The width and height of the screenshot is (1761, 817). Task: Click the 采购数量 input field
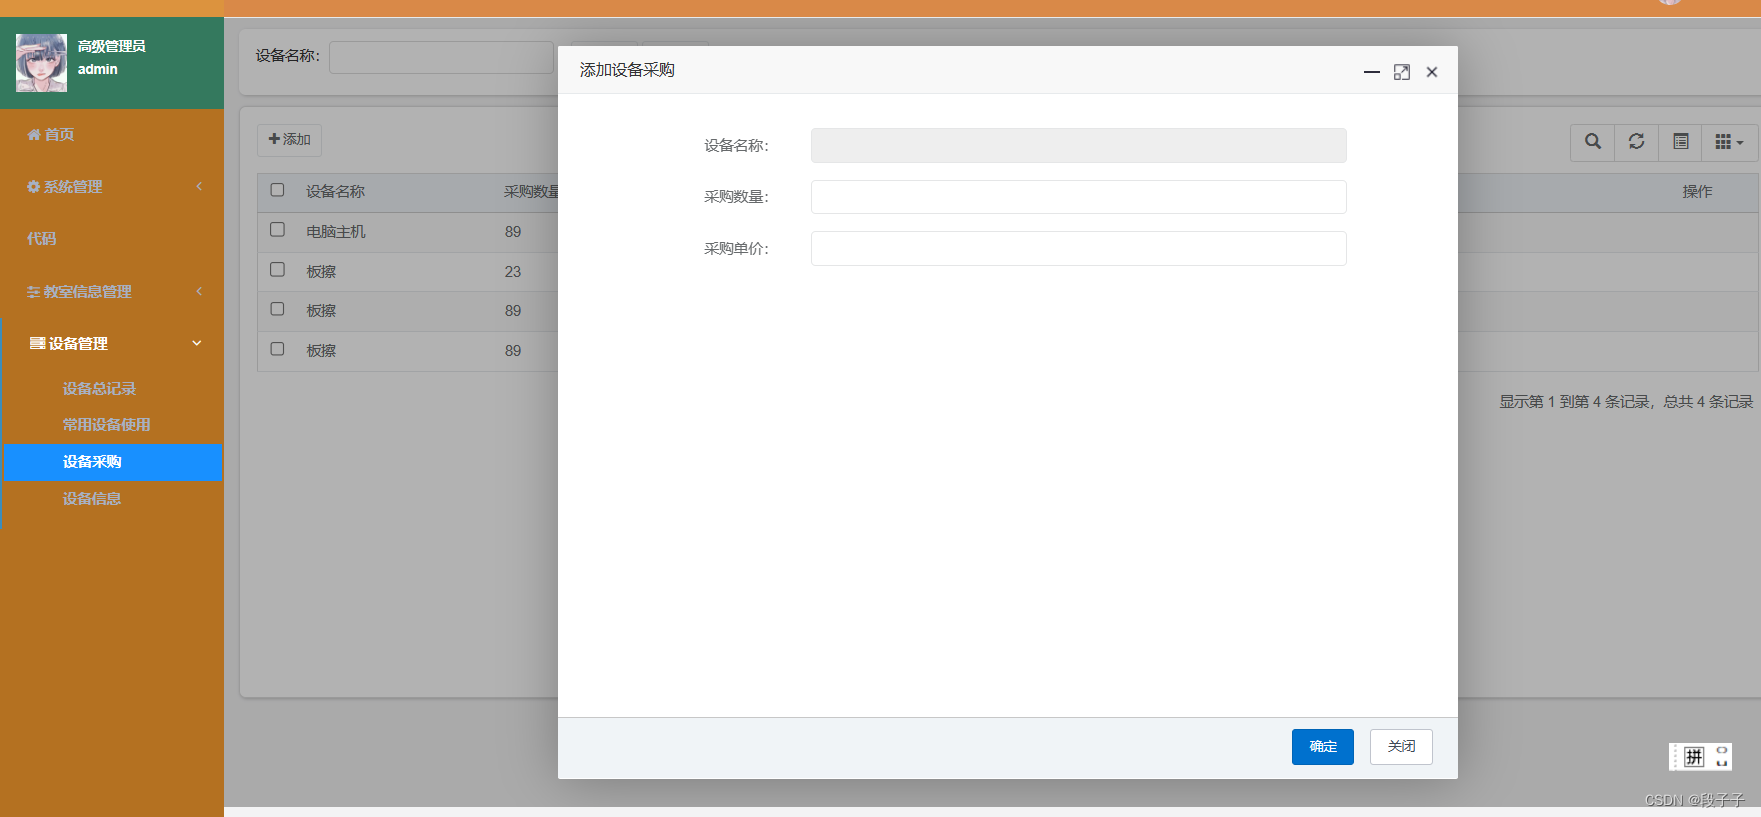[1078, 197]
